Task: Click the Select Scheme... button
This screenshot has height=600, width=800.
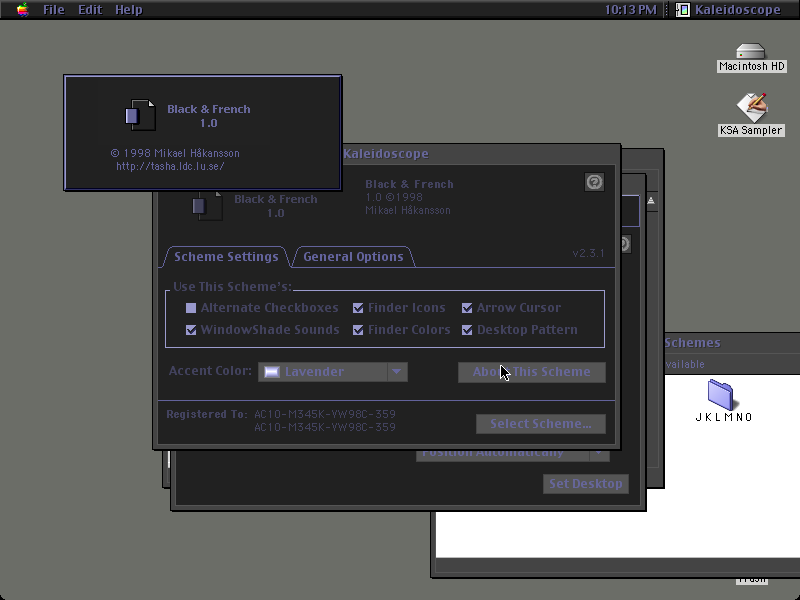Action: 541,424
